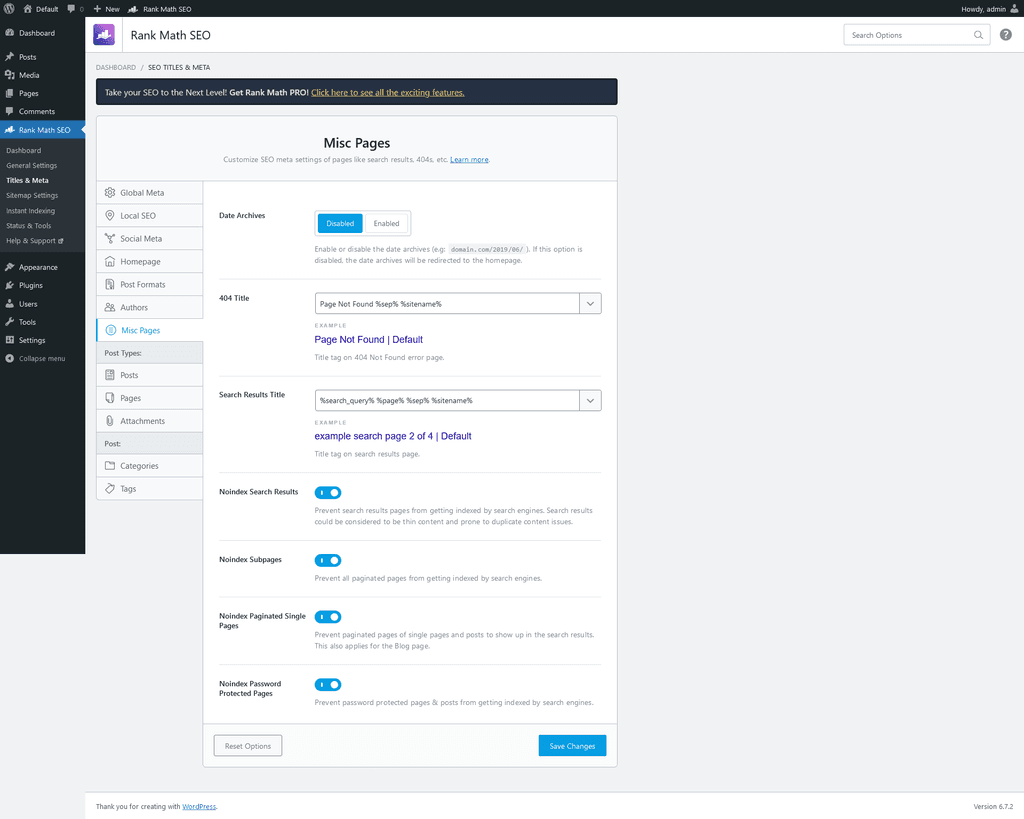Screen dimensions: 1024x819
Task: Open Rank Math SEO sidebar menu
Action: [x=42, y=130]
